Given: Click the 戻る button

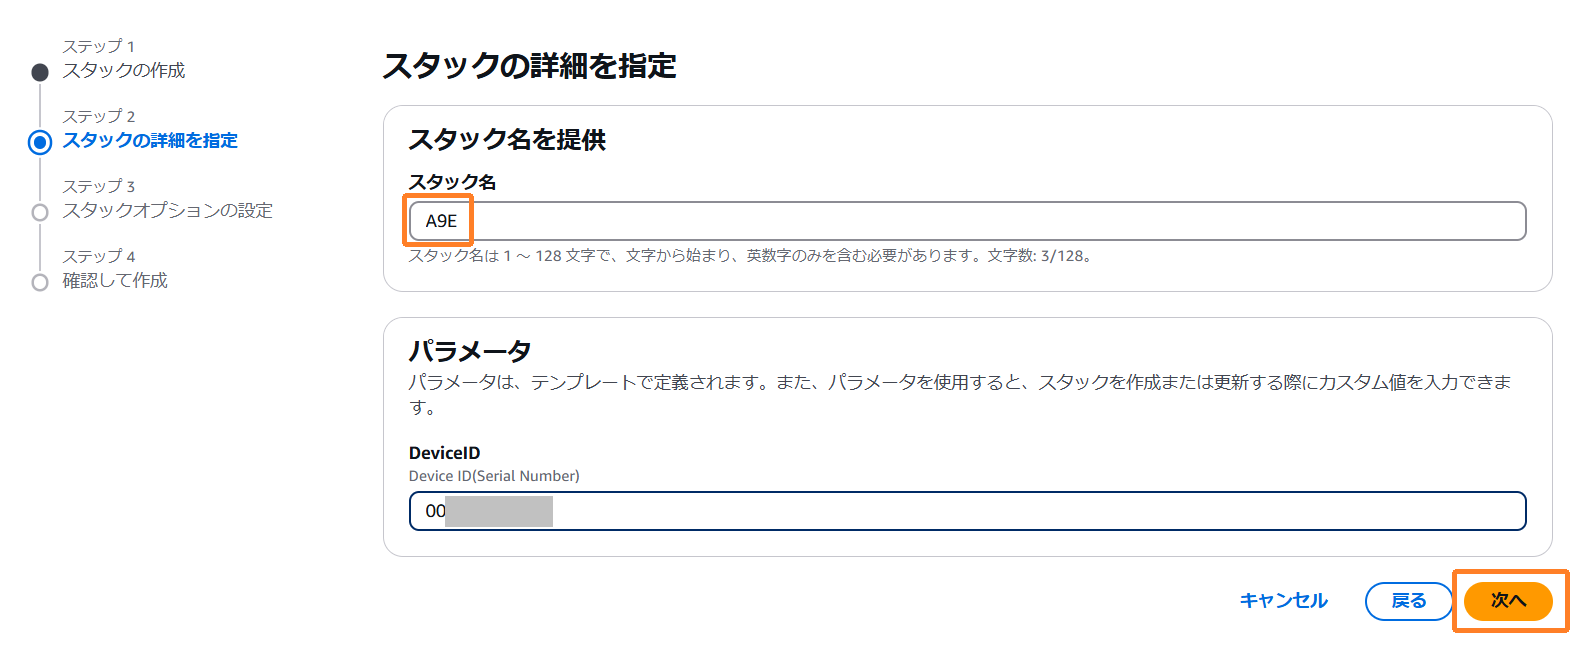Looking at the screenshot, I should 1408,601.
